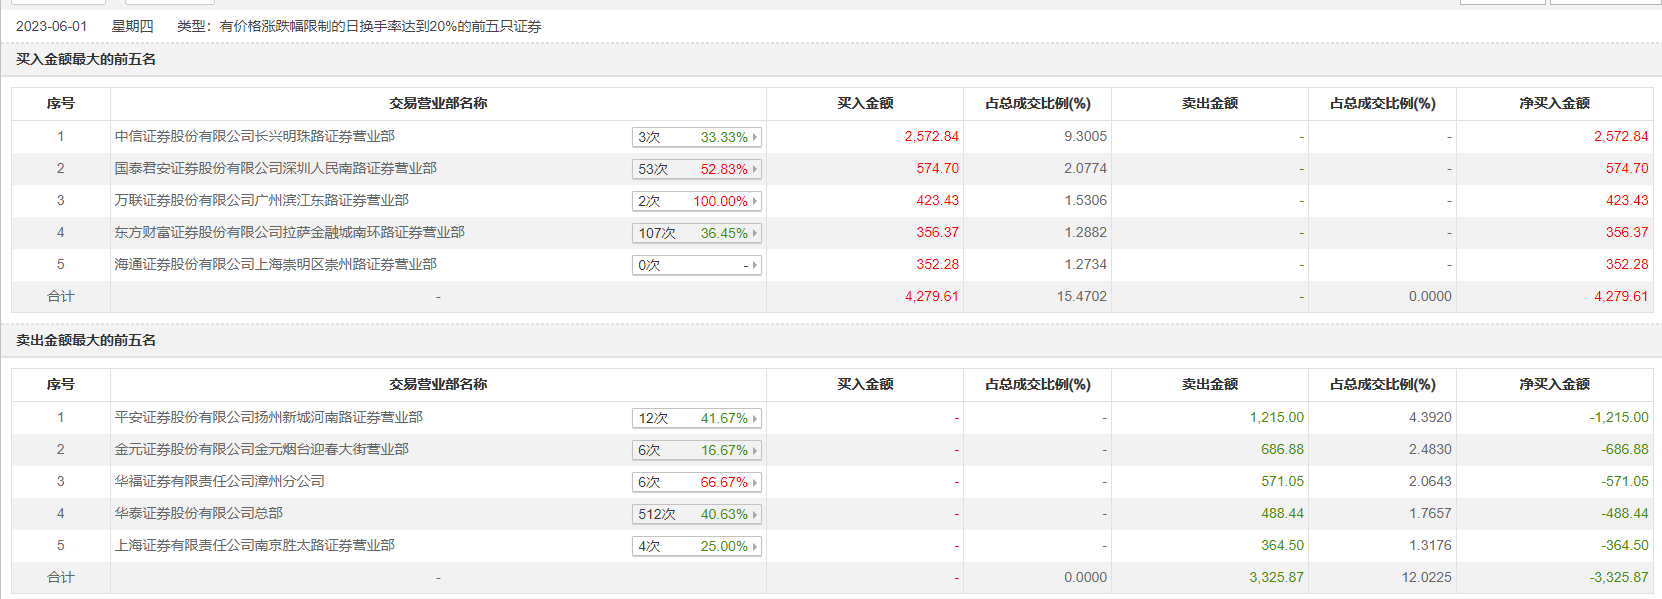Expand the 4次 25.00% stats box
The image size is (1662, 599).
point(697,546)
